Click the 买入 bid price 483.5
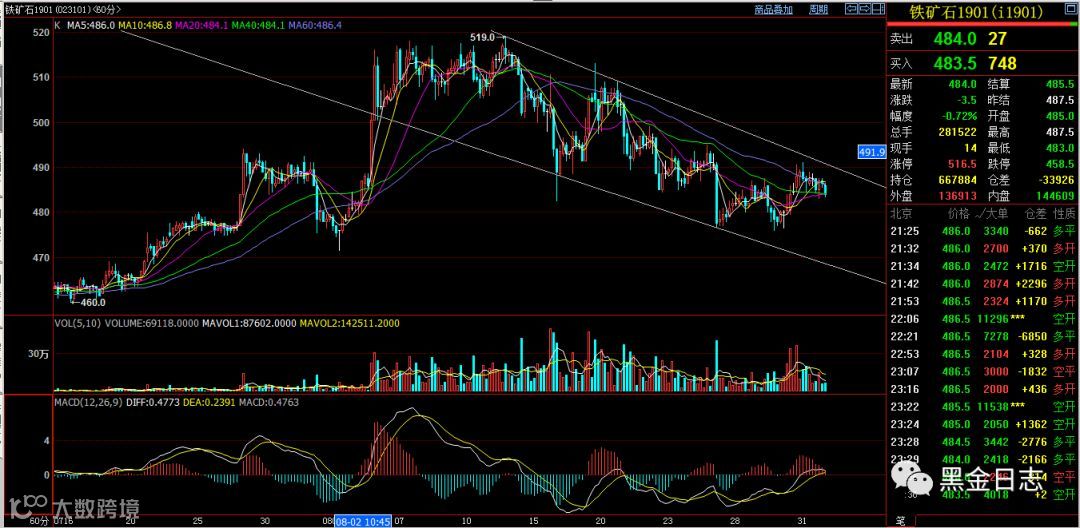Image resolution: width=1080 pixels, height=528 pixels. [x=955, y=63]
